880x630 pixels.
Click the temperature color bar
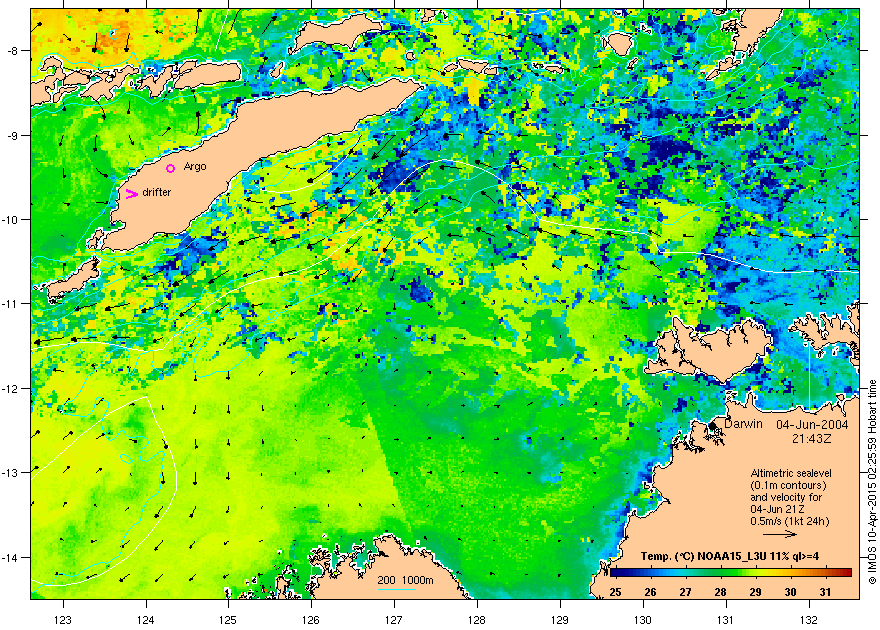pyautogui.click(x=731, y=573)
